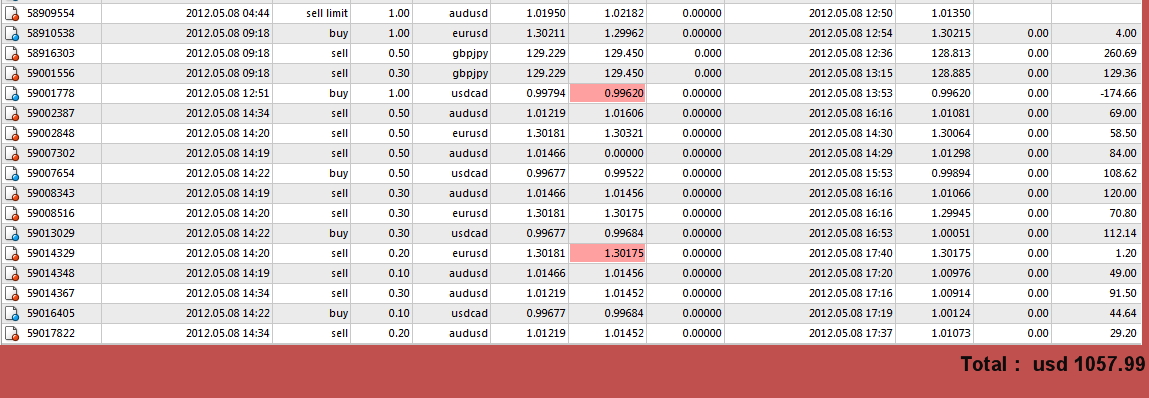1149x398 pixels.
Task: Click the order icon beside ticket 58909554
Action: pos(12,13)
